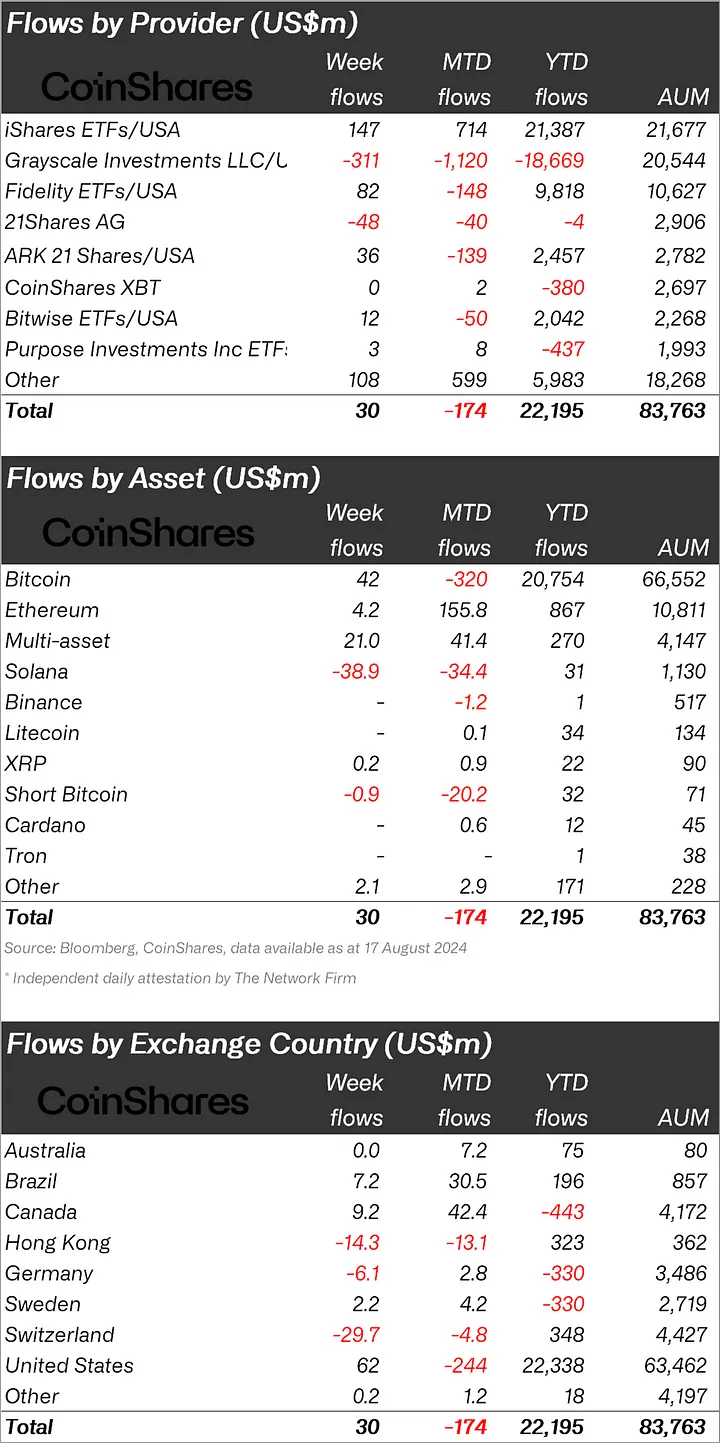Click the CoinShares logo in Flows by Exchange Country
Viewport: 720px width, 1443px height.
click(x=143, y=1101)
